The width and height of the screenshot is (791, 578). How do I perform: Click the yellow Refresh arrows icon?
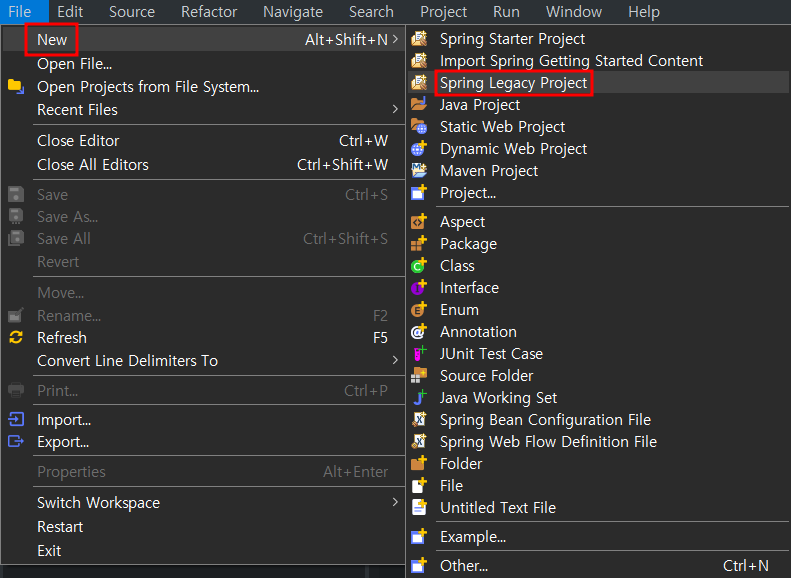tap(16, 337)
